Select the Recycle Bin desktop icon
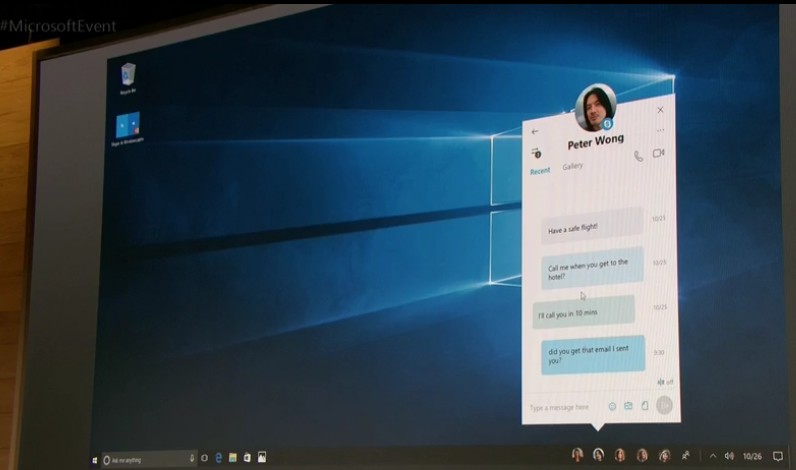 pos(128,78)
